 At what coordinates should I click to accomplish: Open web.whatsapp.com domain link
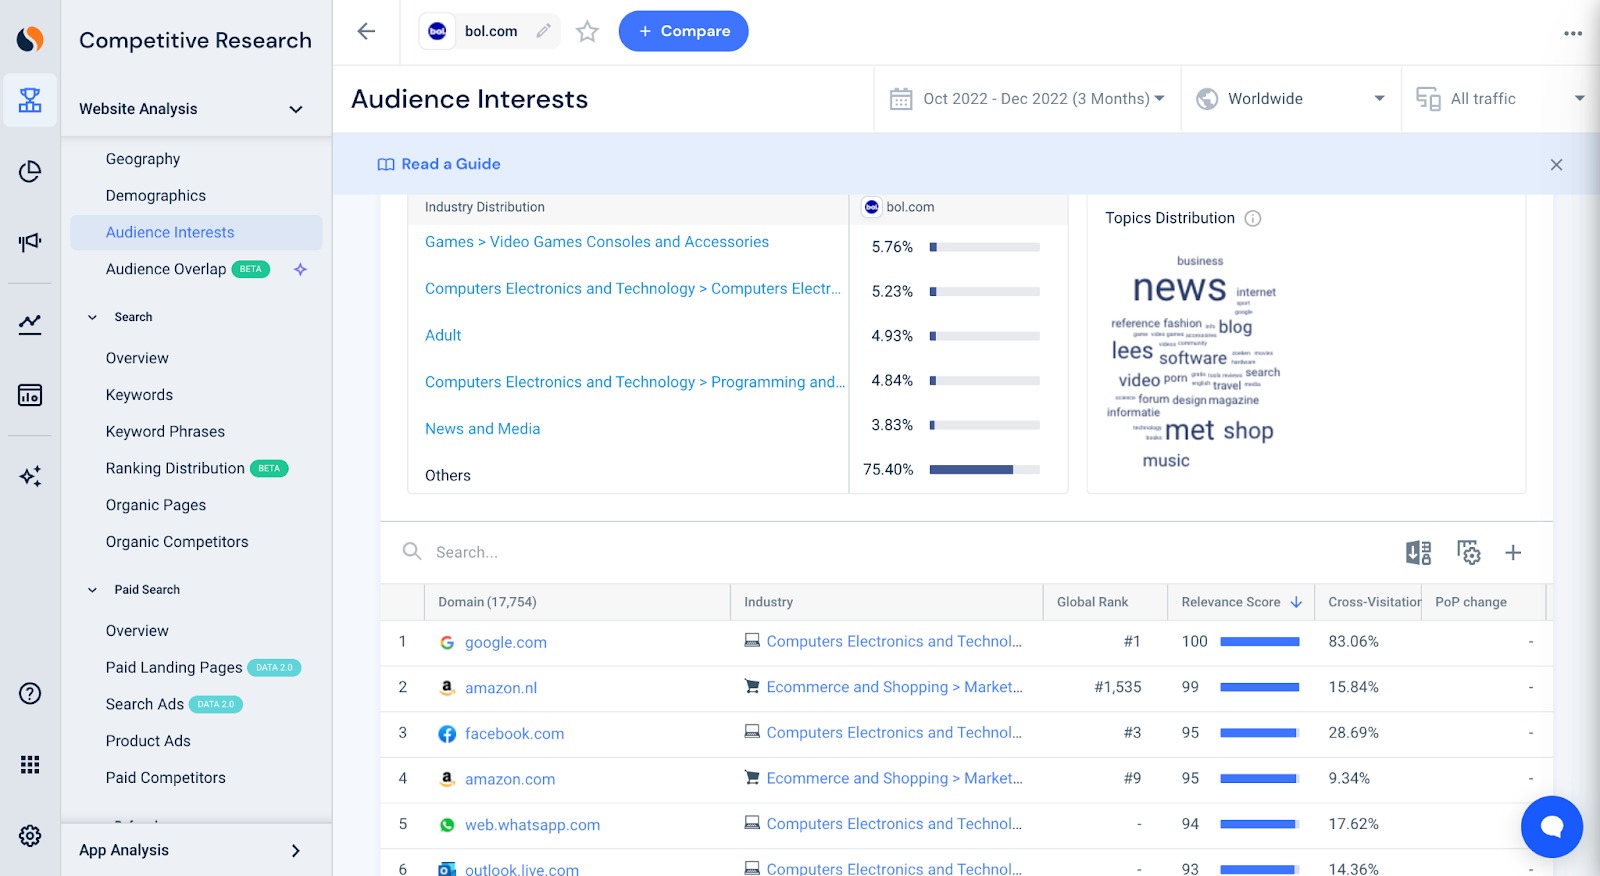(532, 825)
